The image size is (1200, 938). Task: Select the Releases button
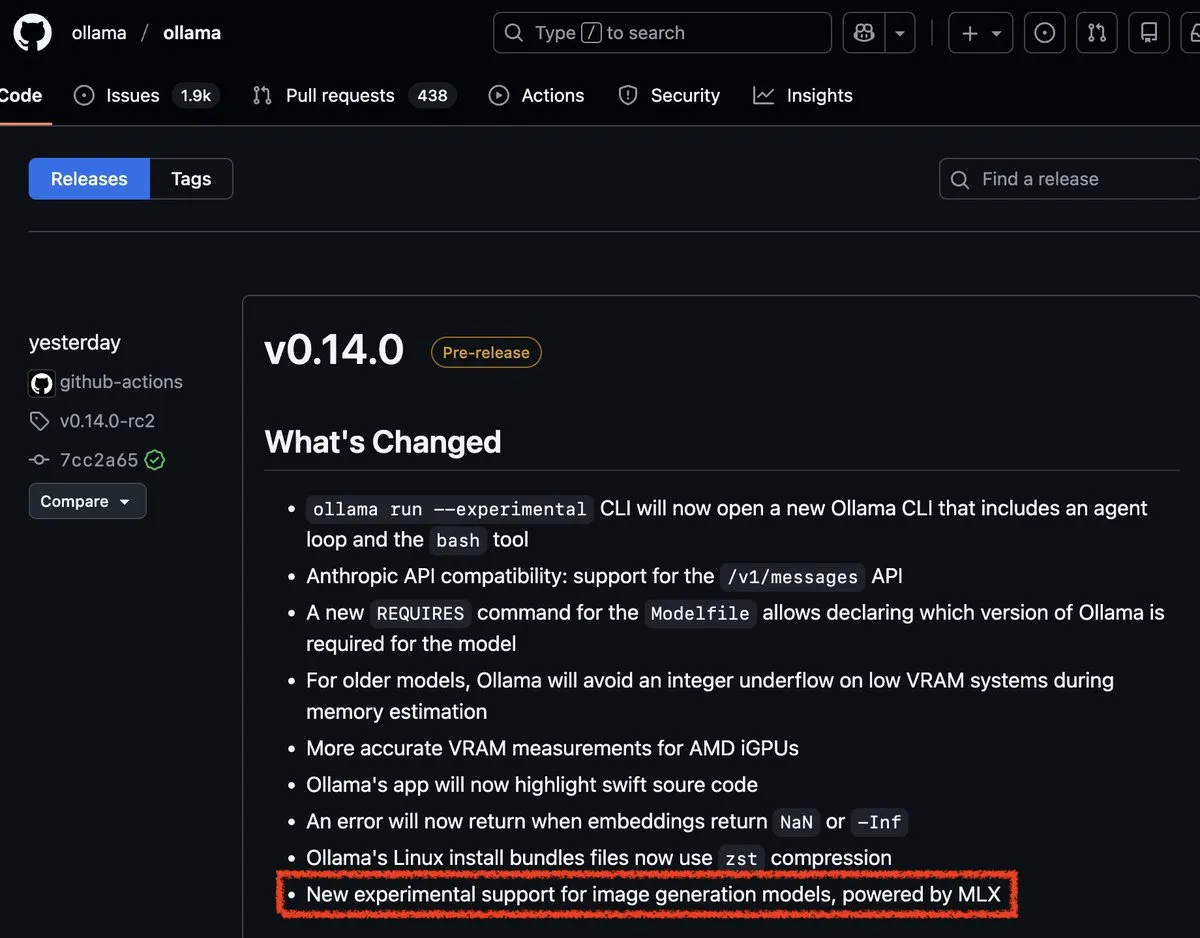(x=89, y=179)
